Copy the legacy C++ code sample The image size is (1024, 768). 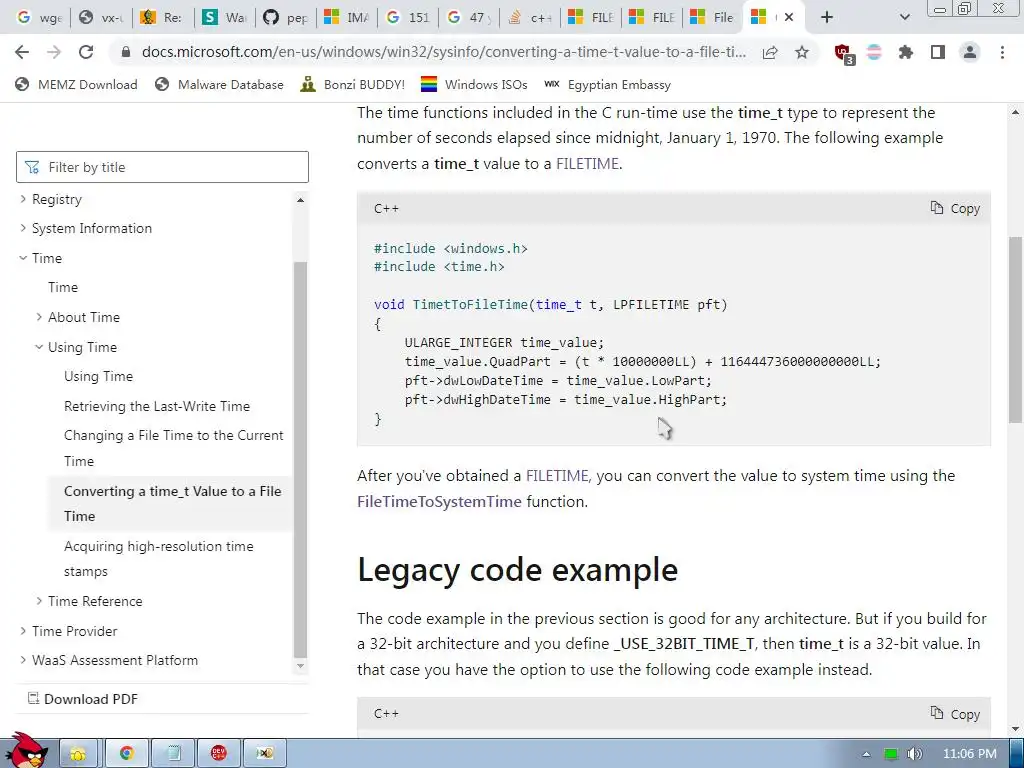pos(955,714)
